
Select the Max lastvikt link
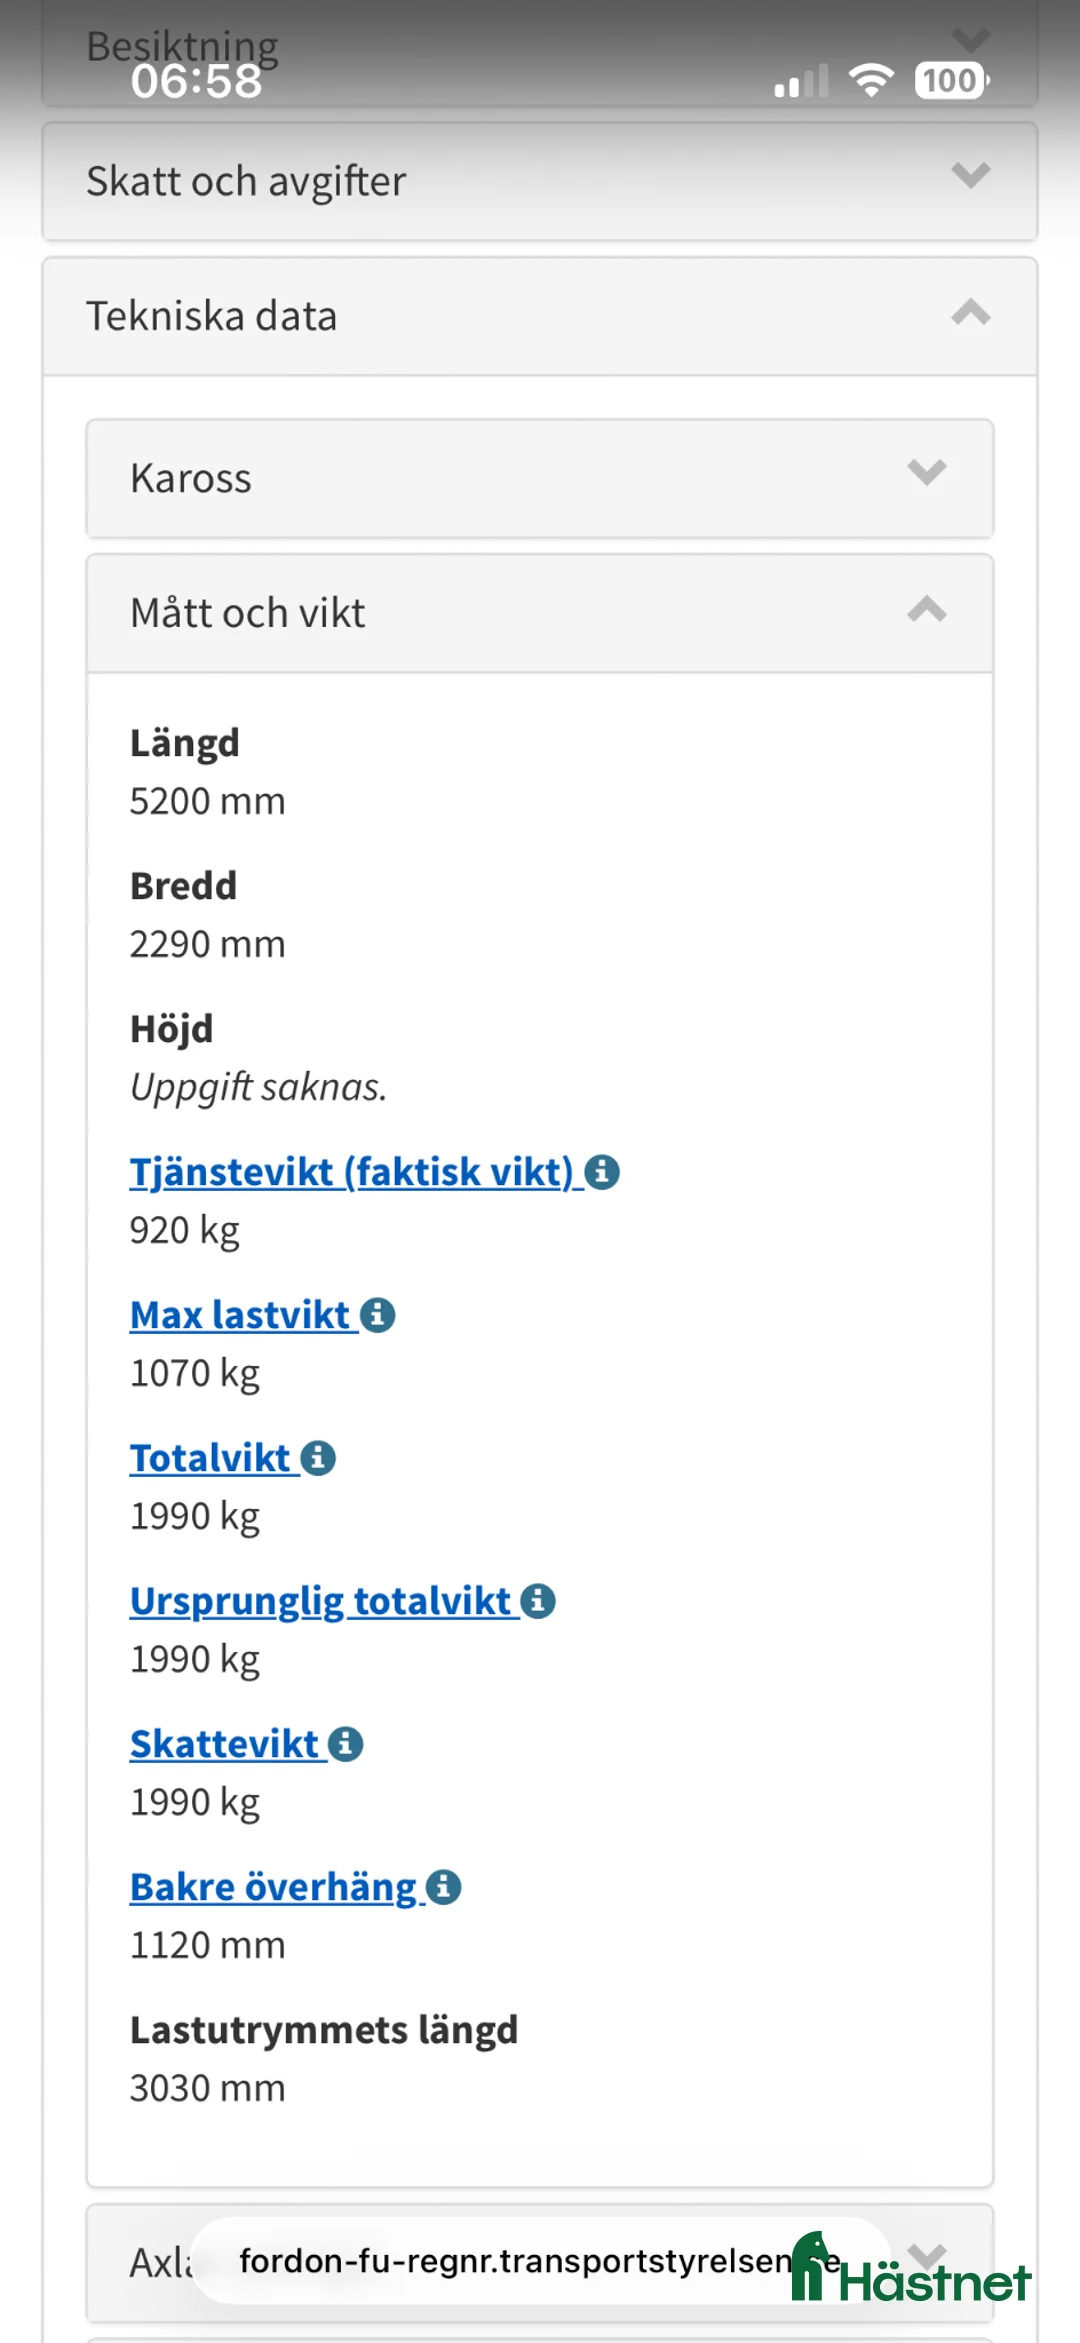[x=238, y=1315]
